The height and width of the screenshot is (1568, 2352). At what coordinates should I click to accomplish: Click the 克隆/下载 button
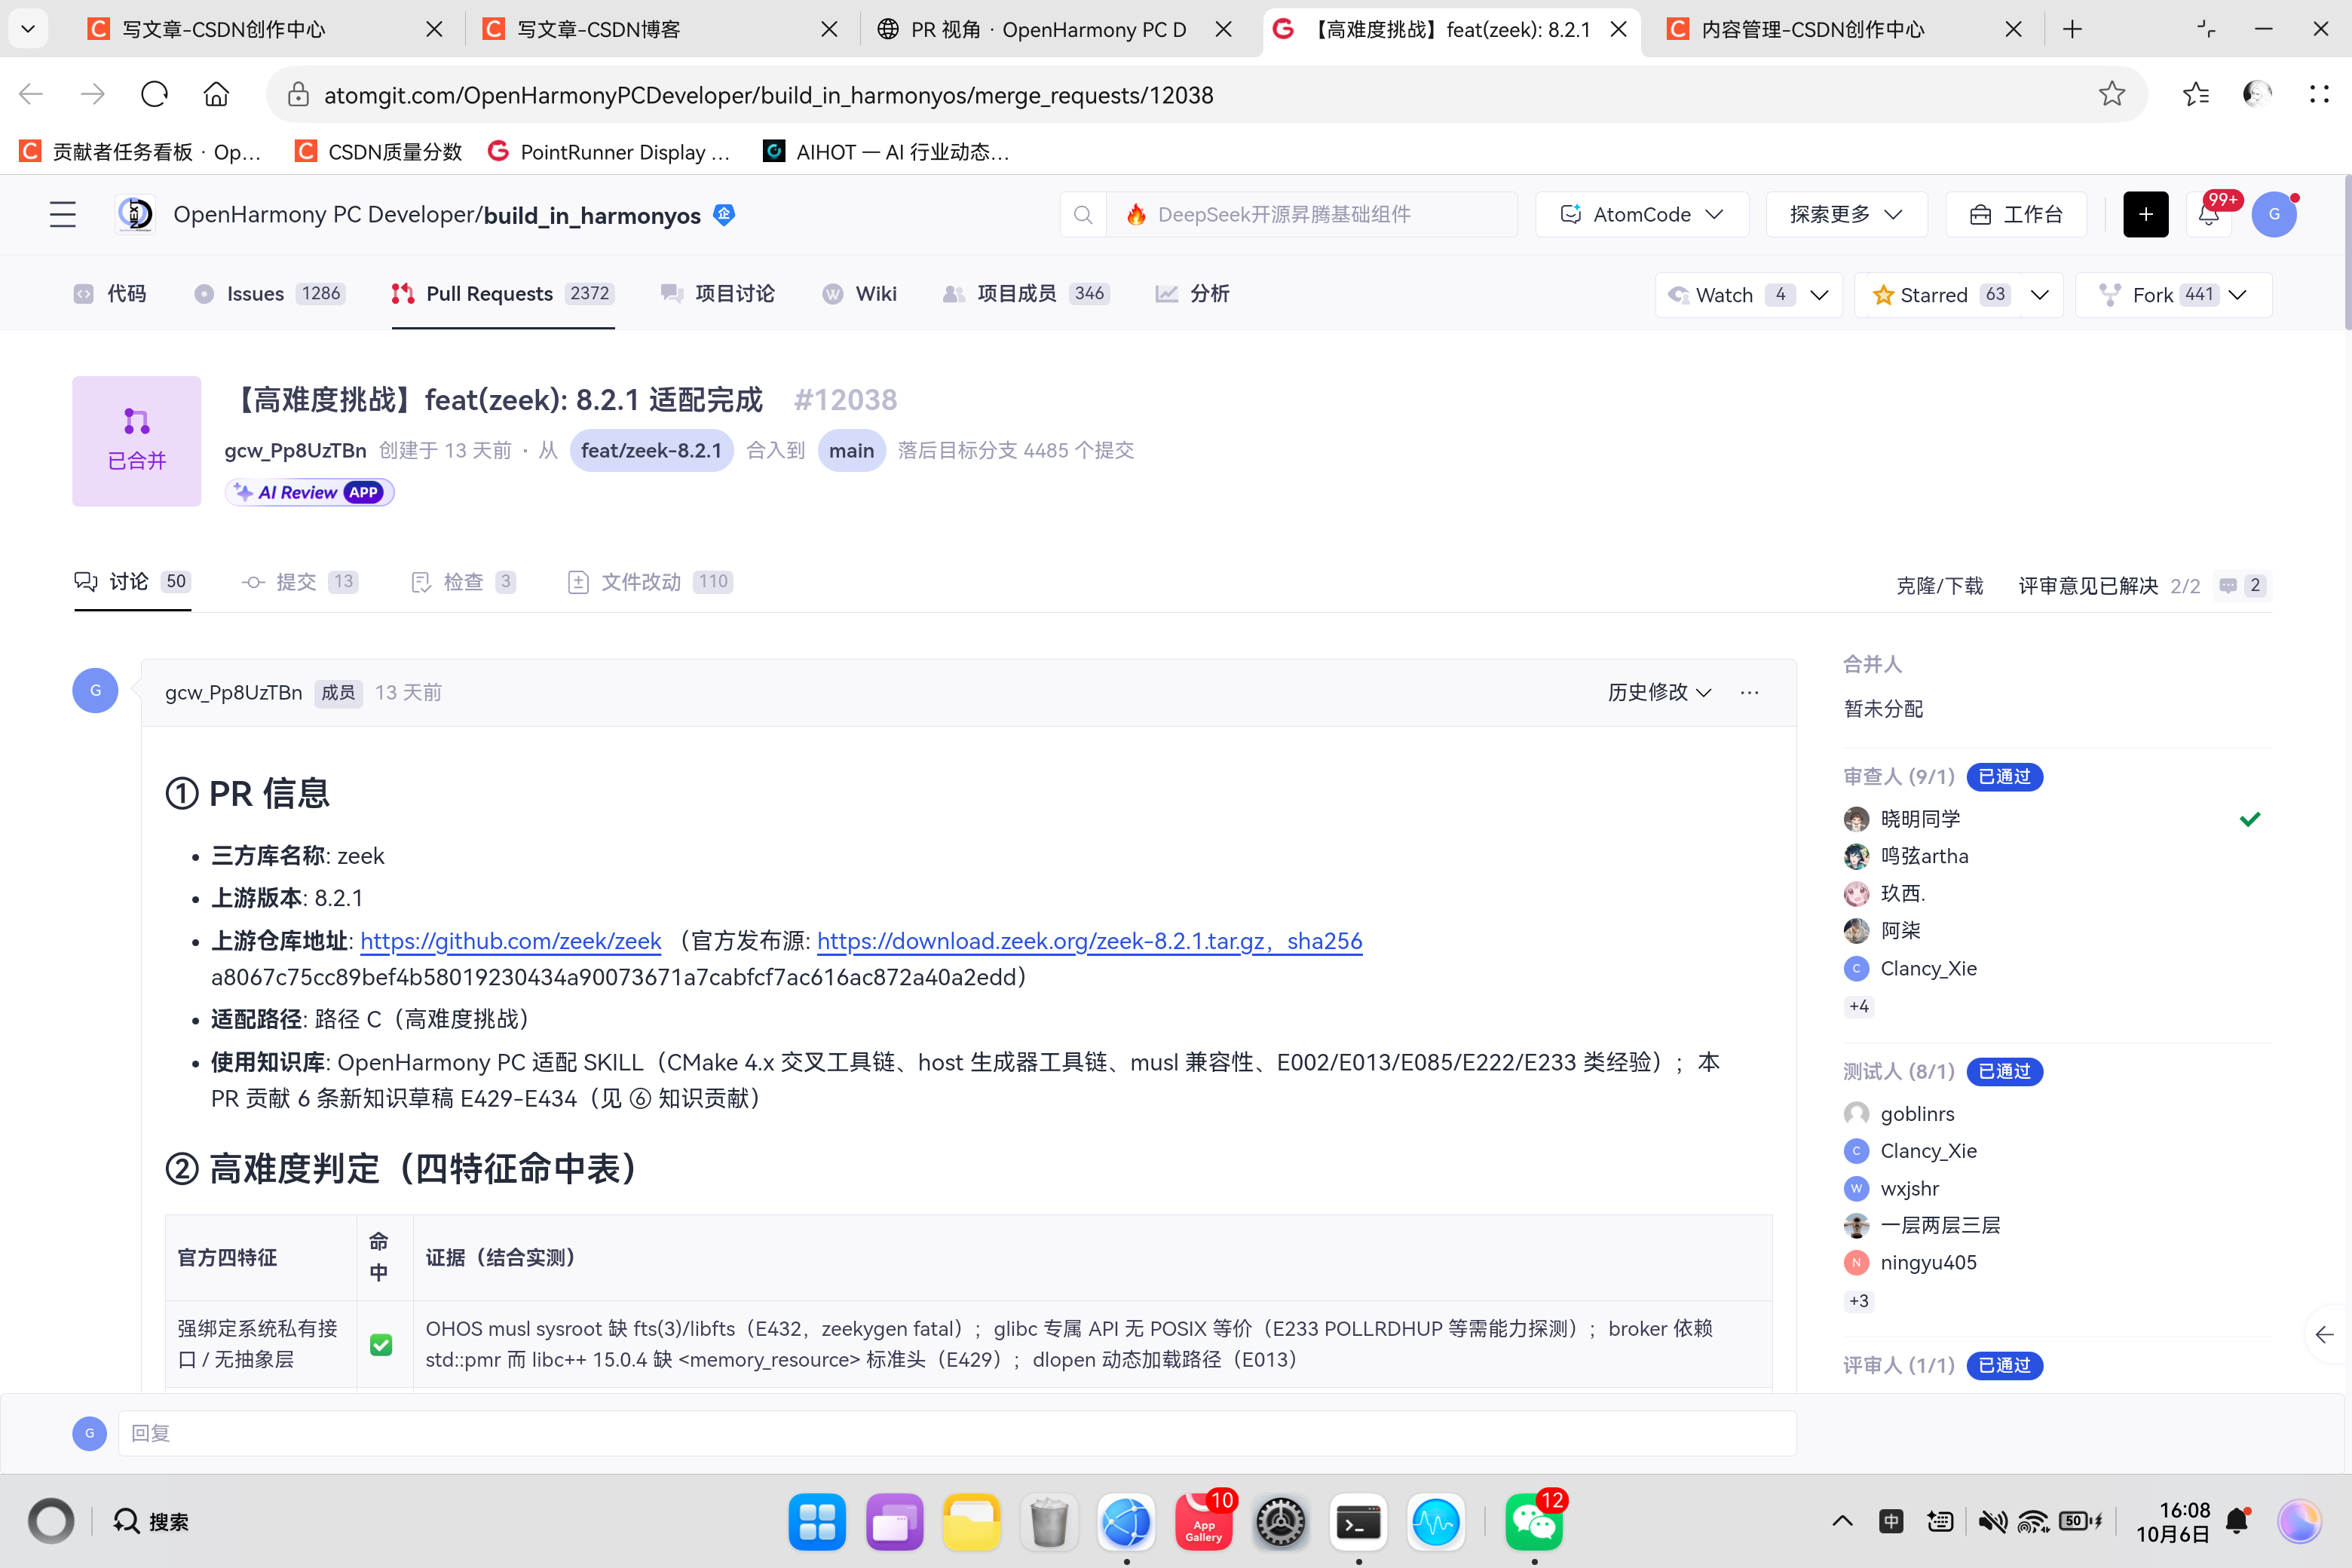tap(1940, 586)
